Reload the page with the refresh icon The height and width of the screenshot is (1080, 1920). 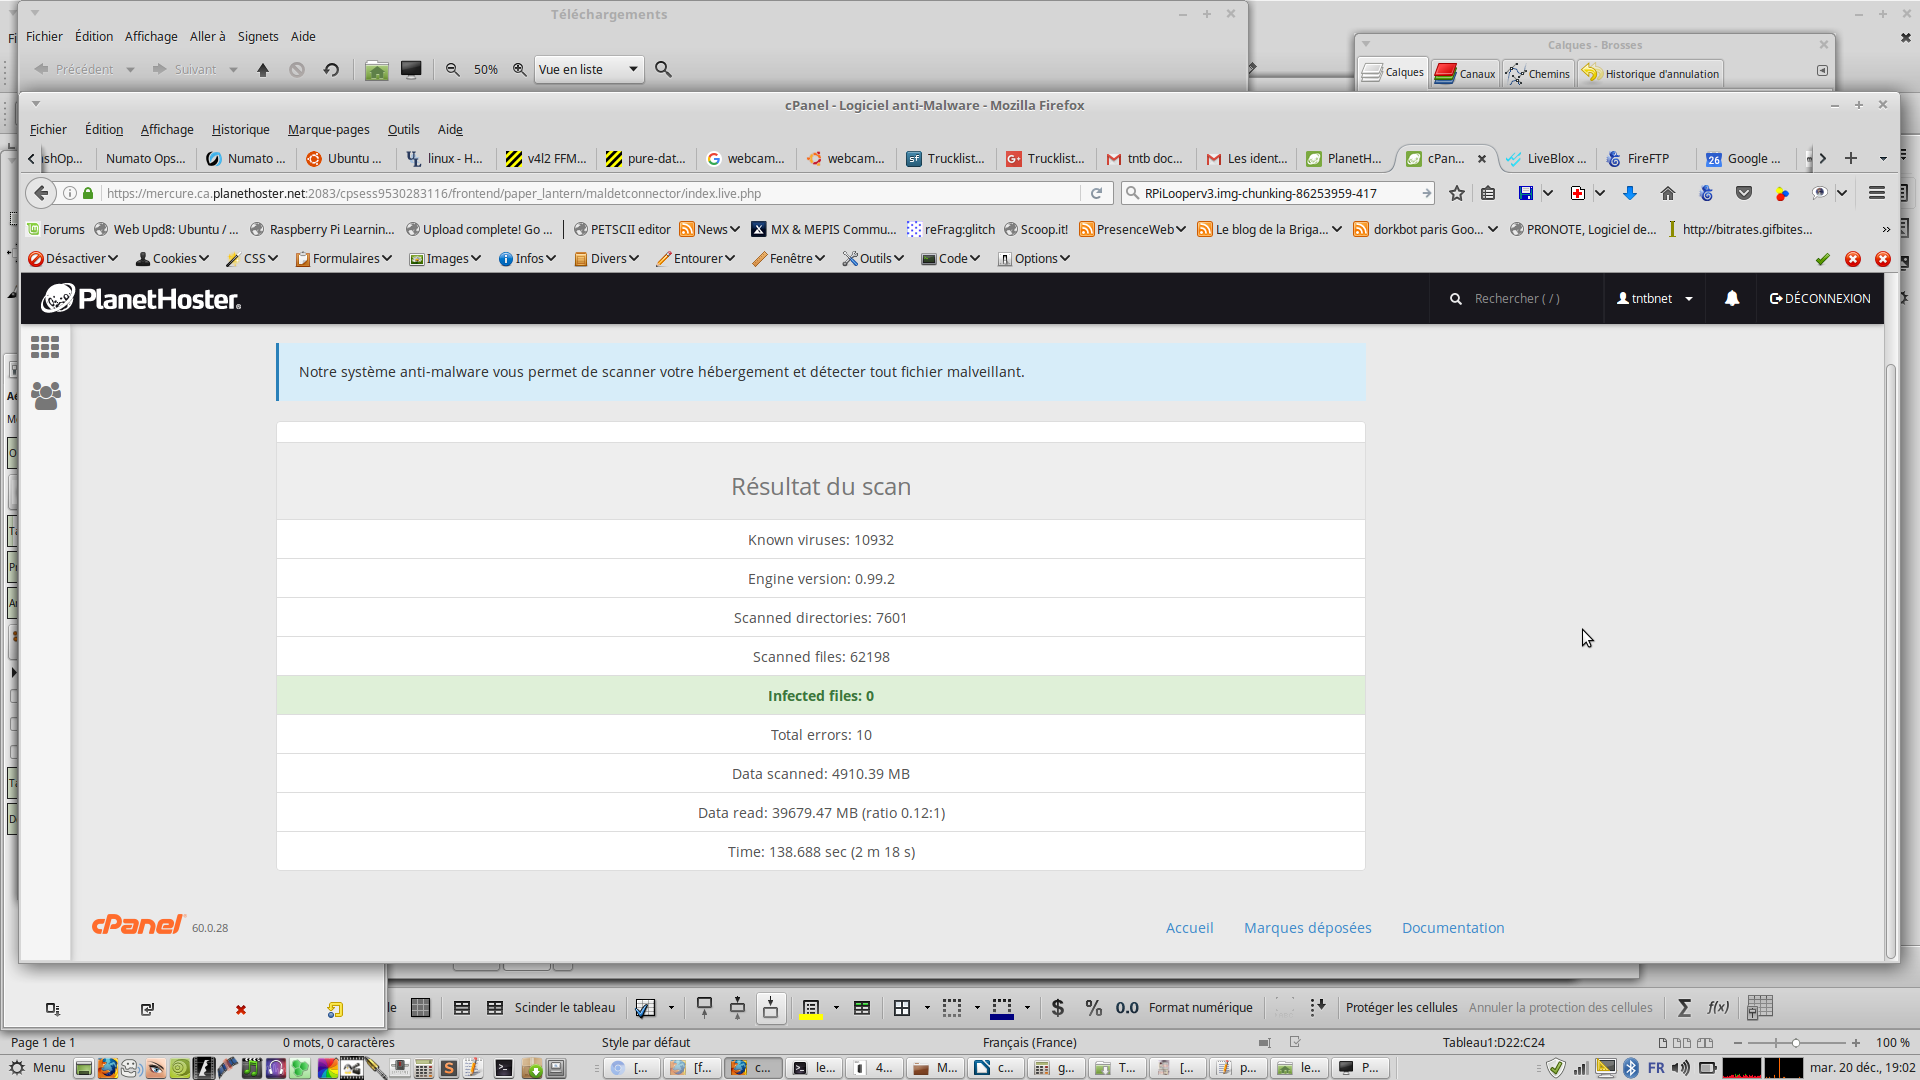1096,193
